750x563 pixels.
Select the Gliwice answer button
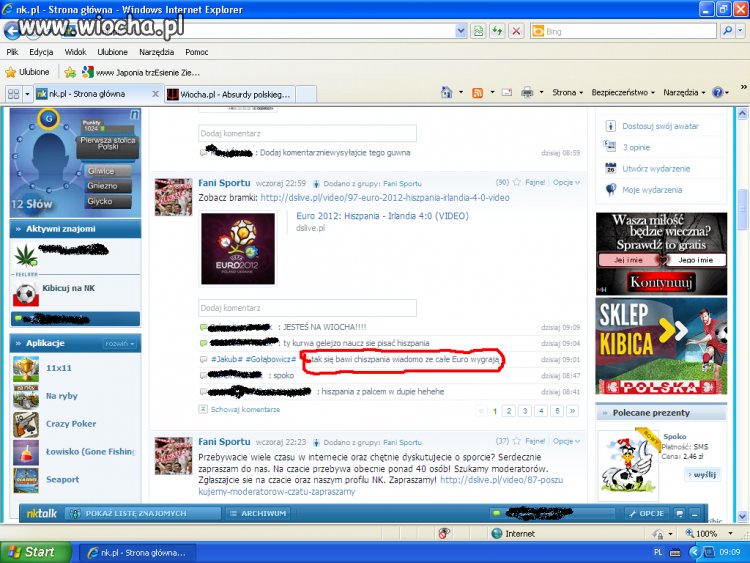(109, 171)
